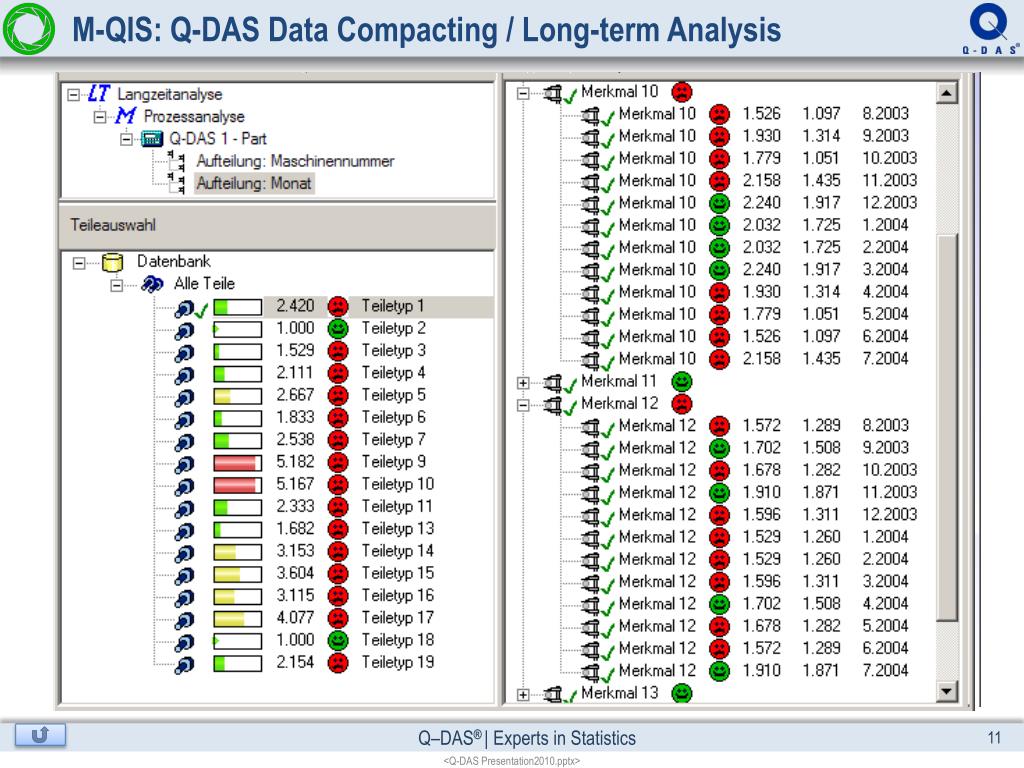Click the Q-DAS 1 - Part calculator icon
1024x768 pixels.
tap(152, 139)
